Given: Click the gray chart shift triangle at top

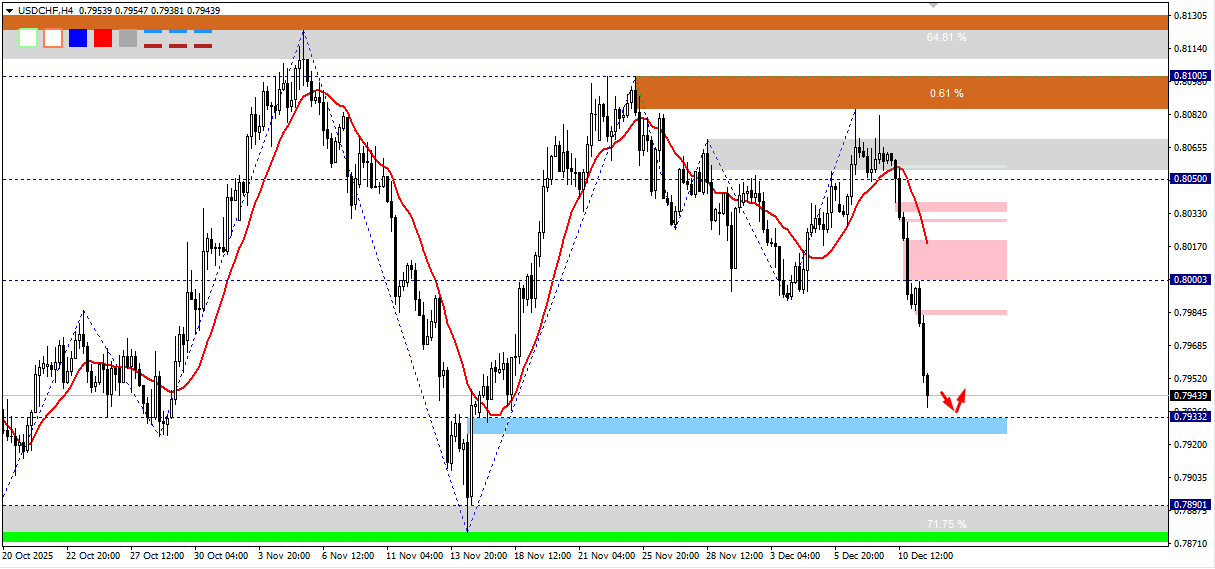Looking at the screenshot, I should coord(934,5).
